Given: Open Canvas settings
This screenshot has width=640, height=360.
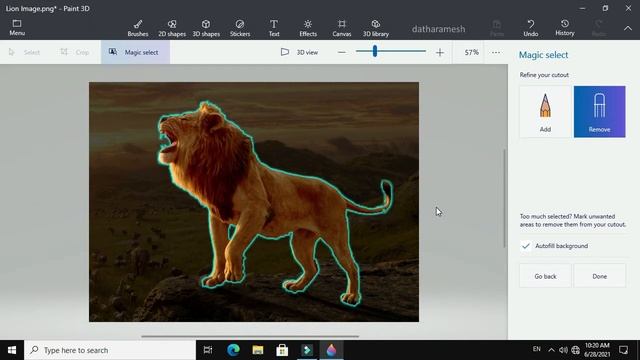Looking at the screenshot, I should click(342, 28).
